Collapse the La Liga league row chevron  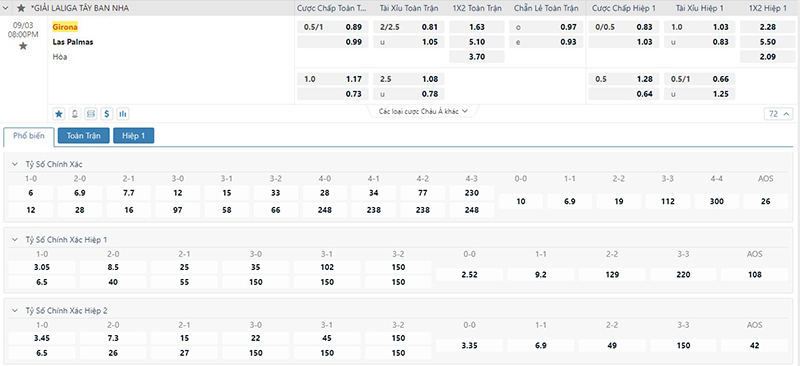click(6, 8)
